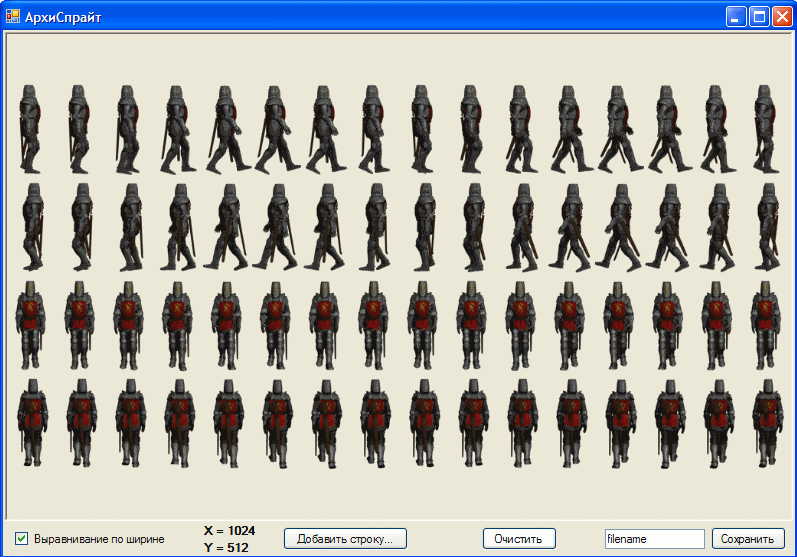Minimize the АрхиСпрайт window
This screenshot has width=797, height=557.
pyautogui.click(x=736, y=17)
